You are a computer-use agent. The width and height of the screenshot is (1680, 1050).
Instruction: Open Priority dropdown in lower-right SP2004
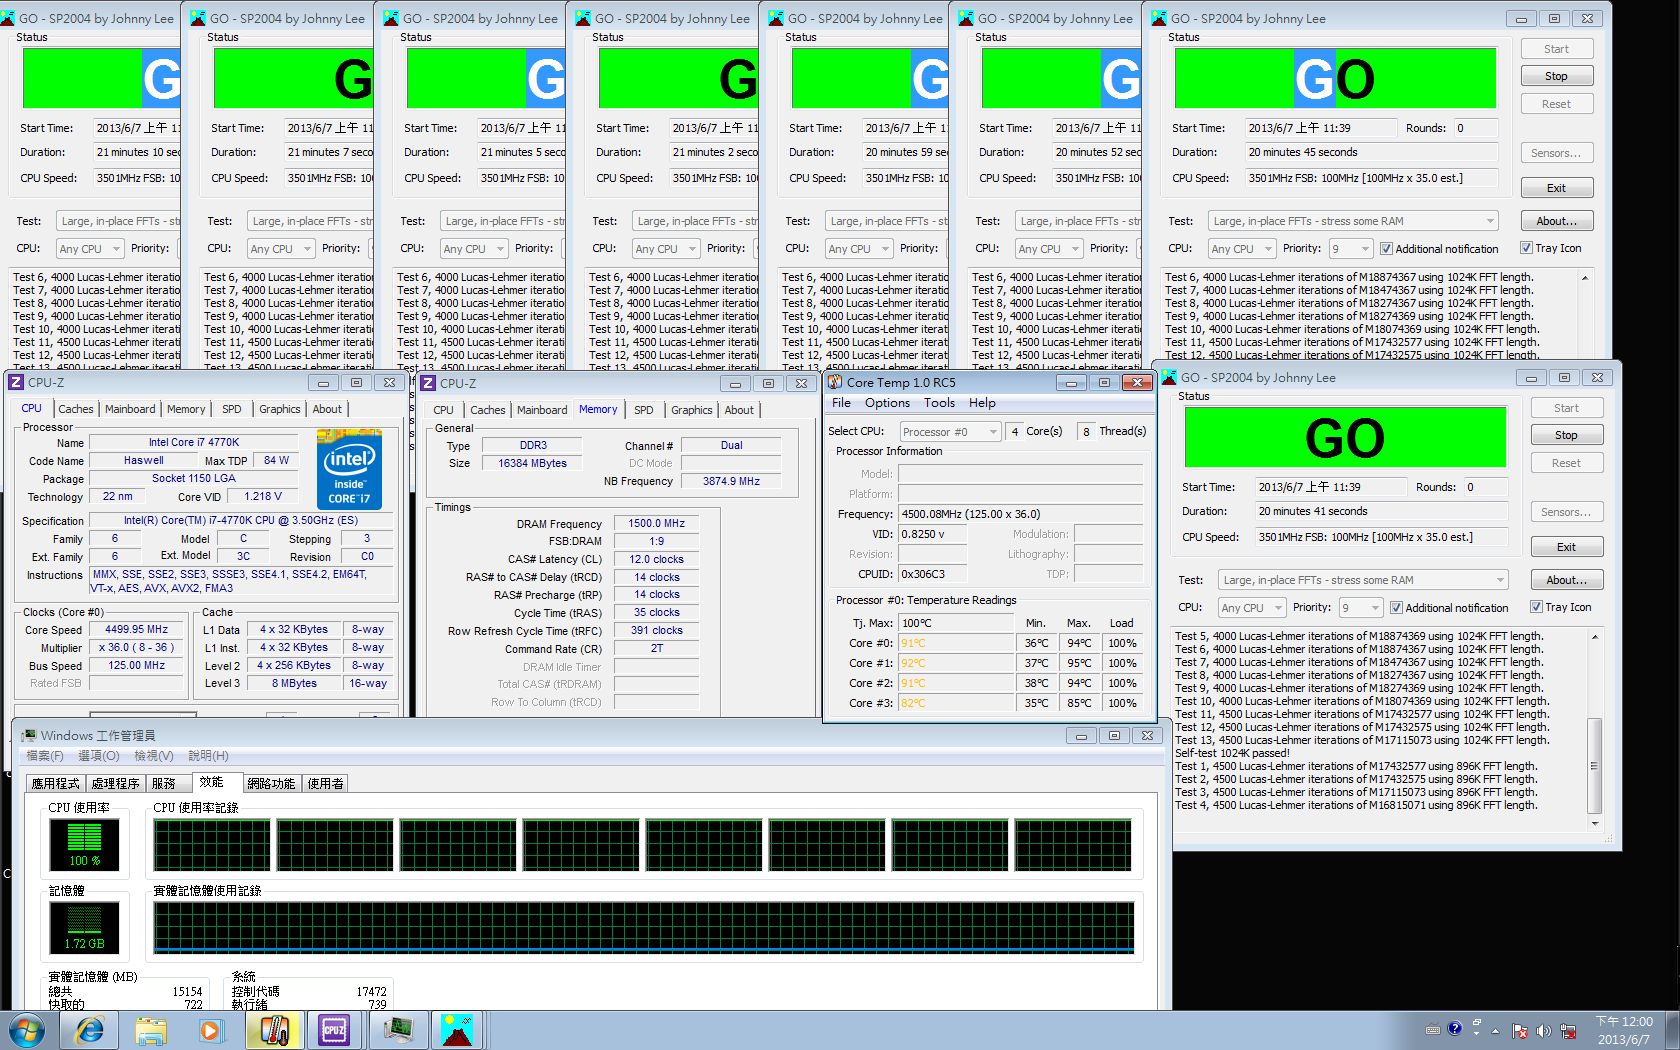[1360, 608]
